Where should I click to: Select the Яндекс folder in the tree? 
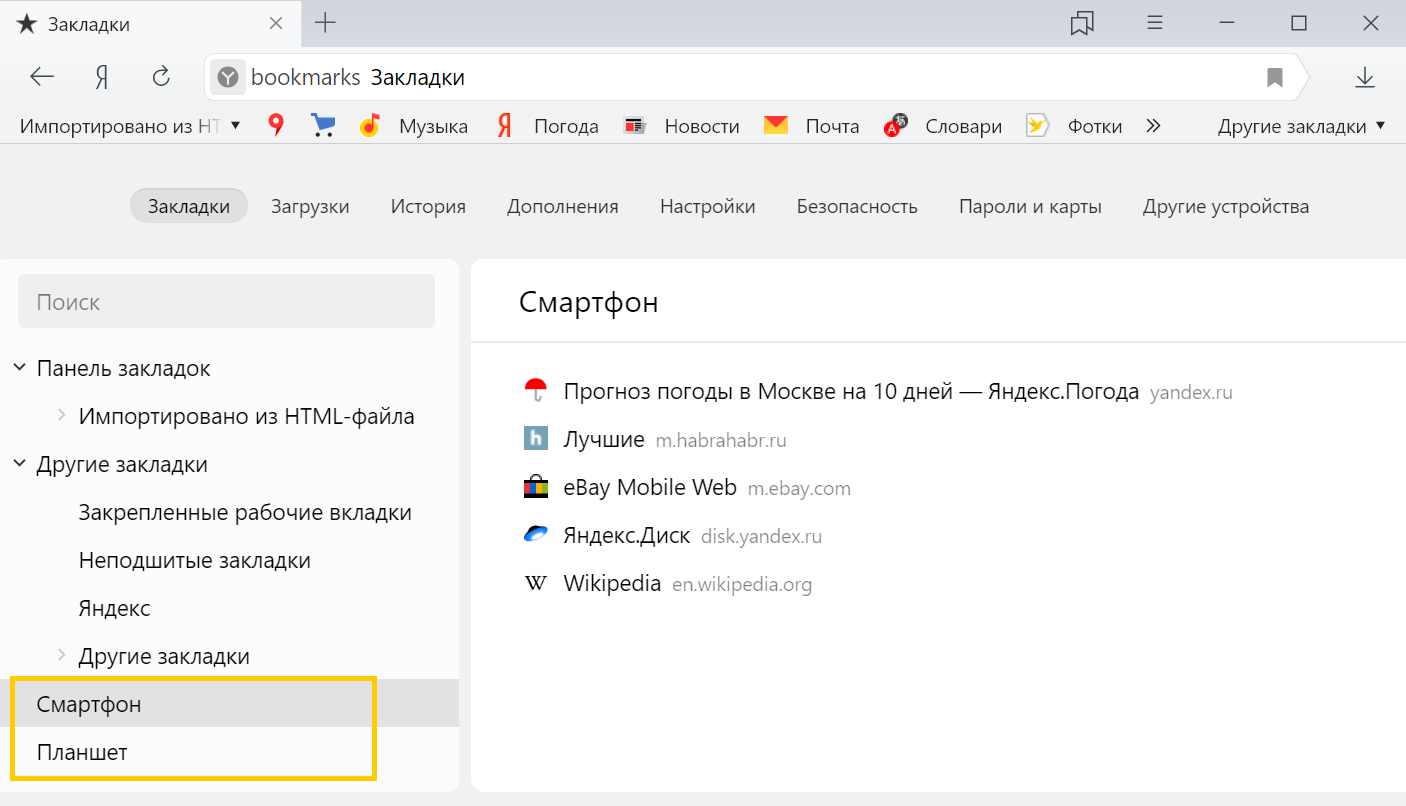click(114, 609)
